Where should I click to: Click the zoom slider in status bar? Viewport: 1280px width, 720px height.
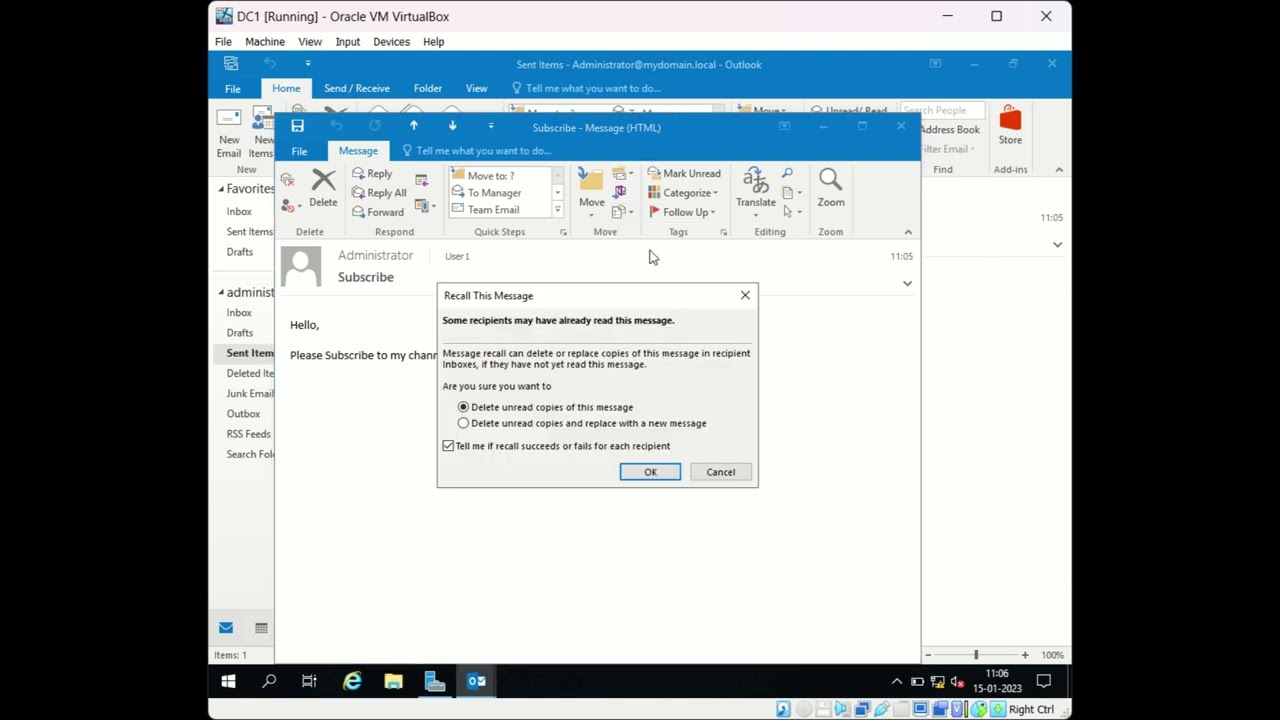(x=976, y=655)
